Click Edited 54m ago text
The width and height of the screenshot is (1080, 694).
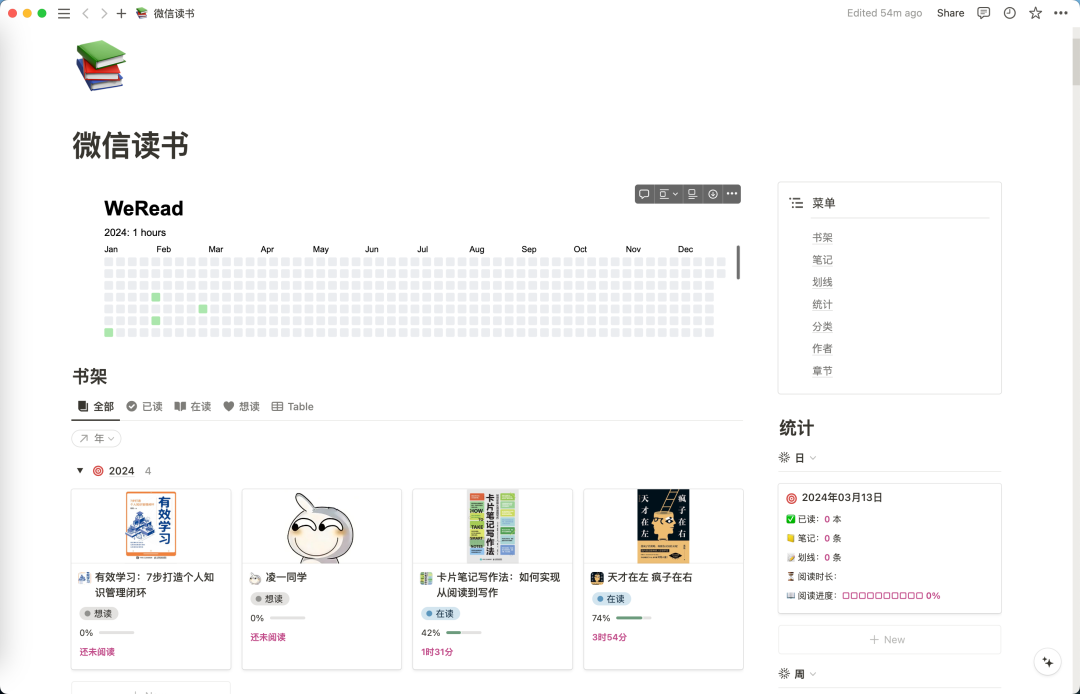click(884, 13)
